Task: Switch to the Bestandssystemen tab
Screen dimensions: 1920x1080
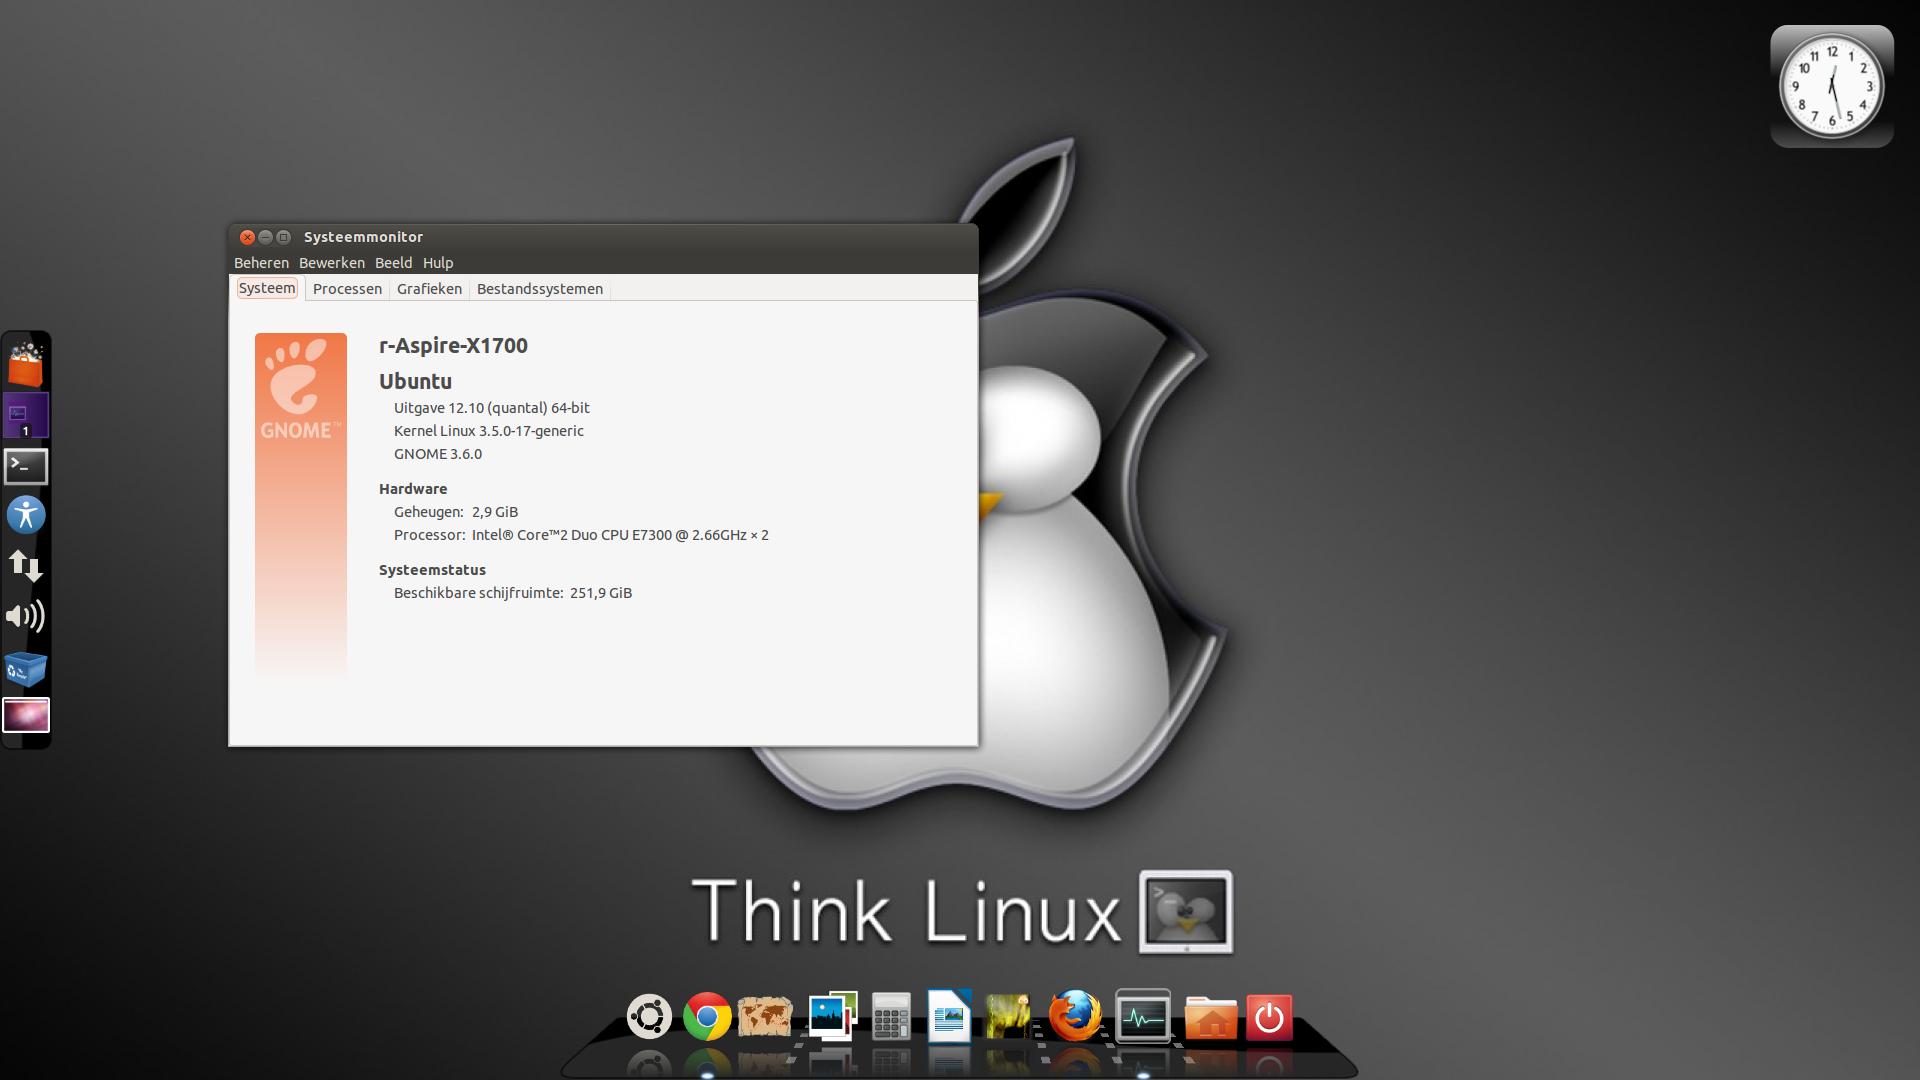Action: [x=540, y=289]
